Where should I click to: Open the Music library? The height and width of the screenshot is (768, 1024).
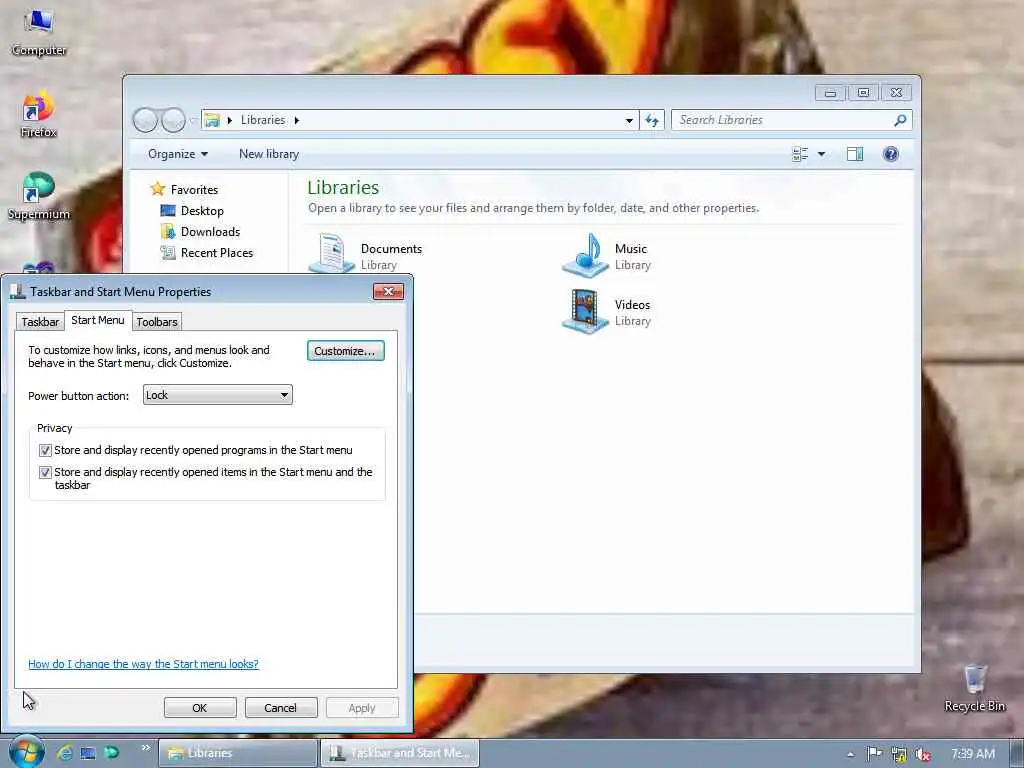[607, 255]
